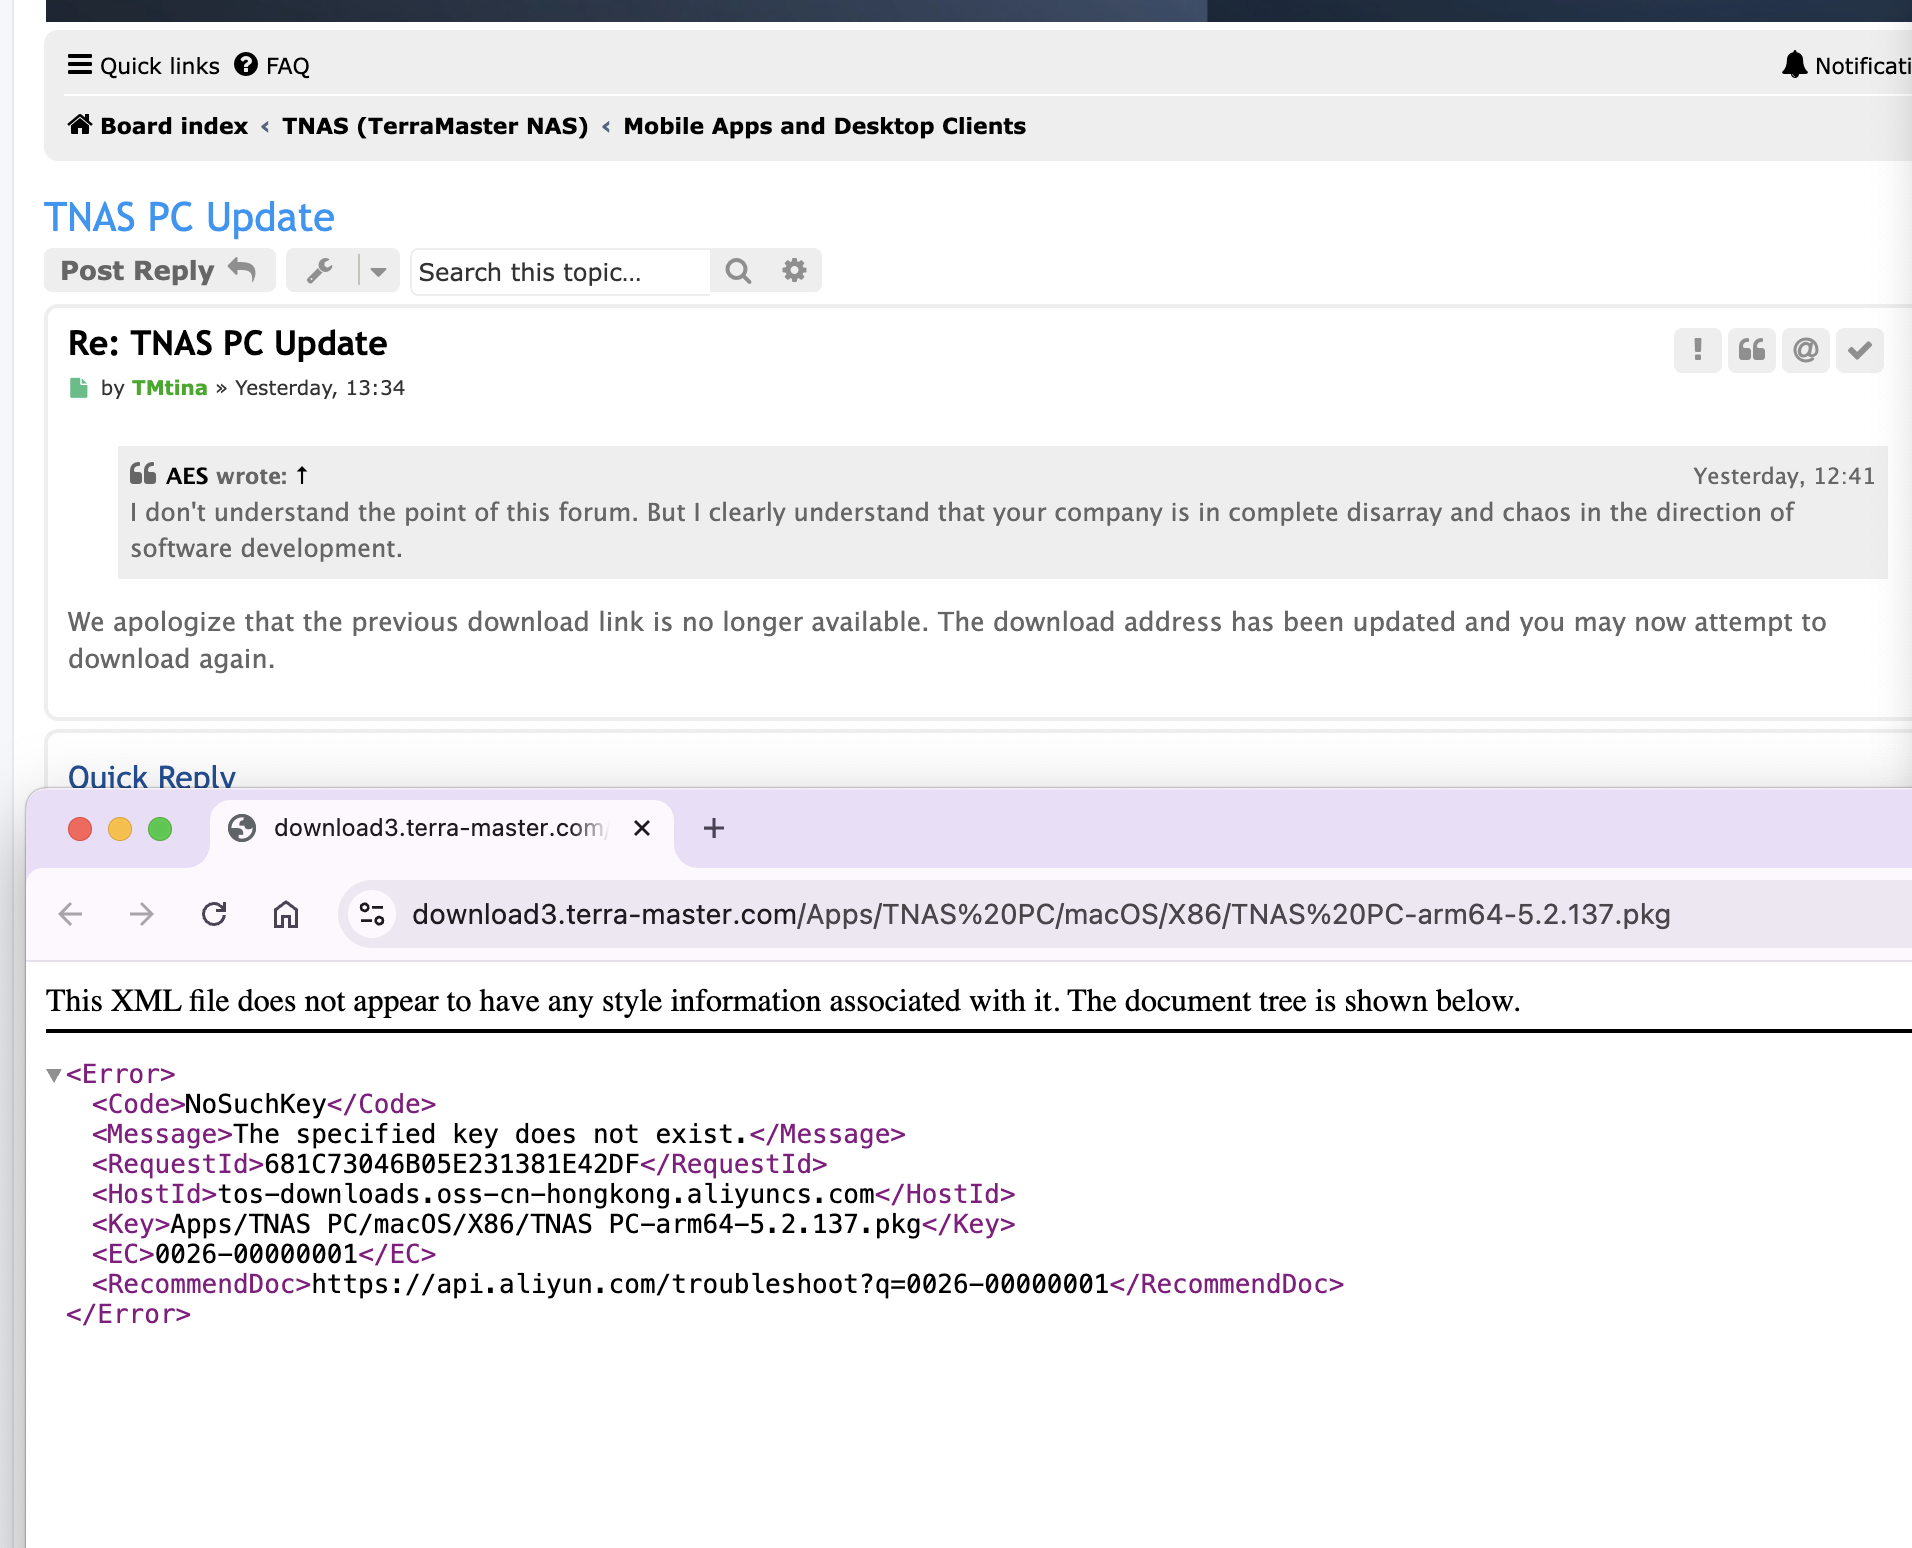Jump to AES's original post arrow
The width and height of the screenshot is (1912, 1548).
point(302,476)
